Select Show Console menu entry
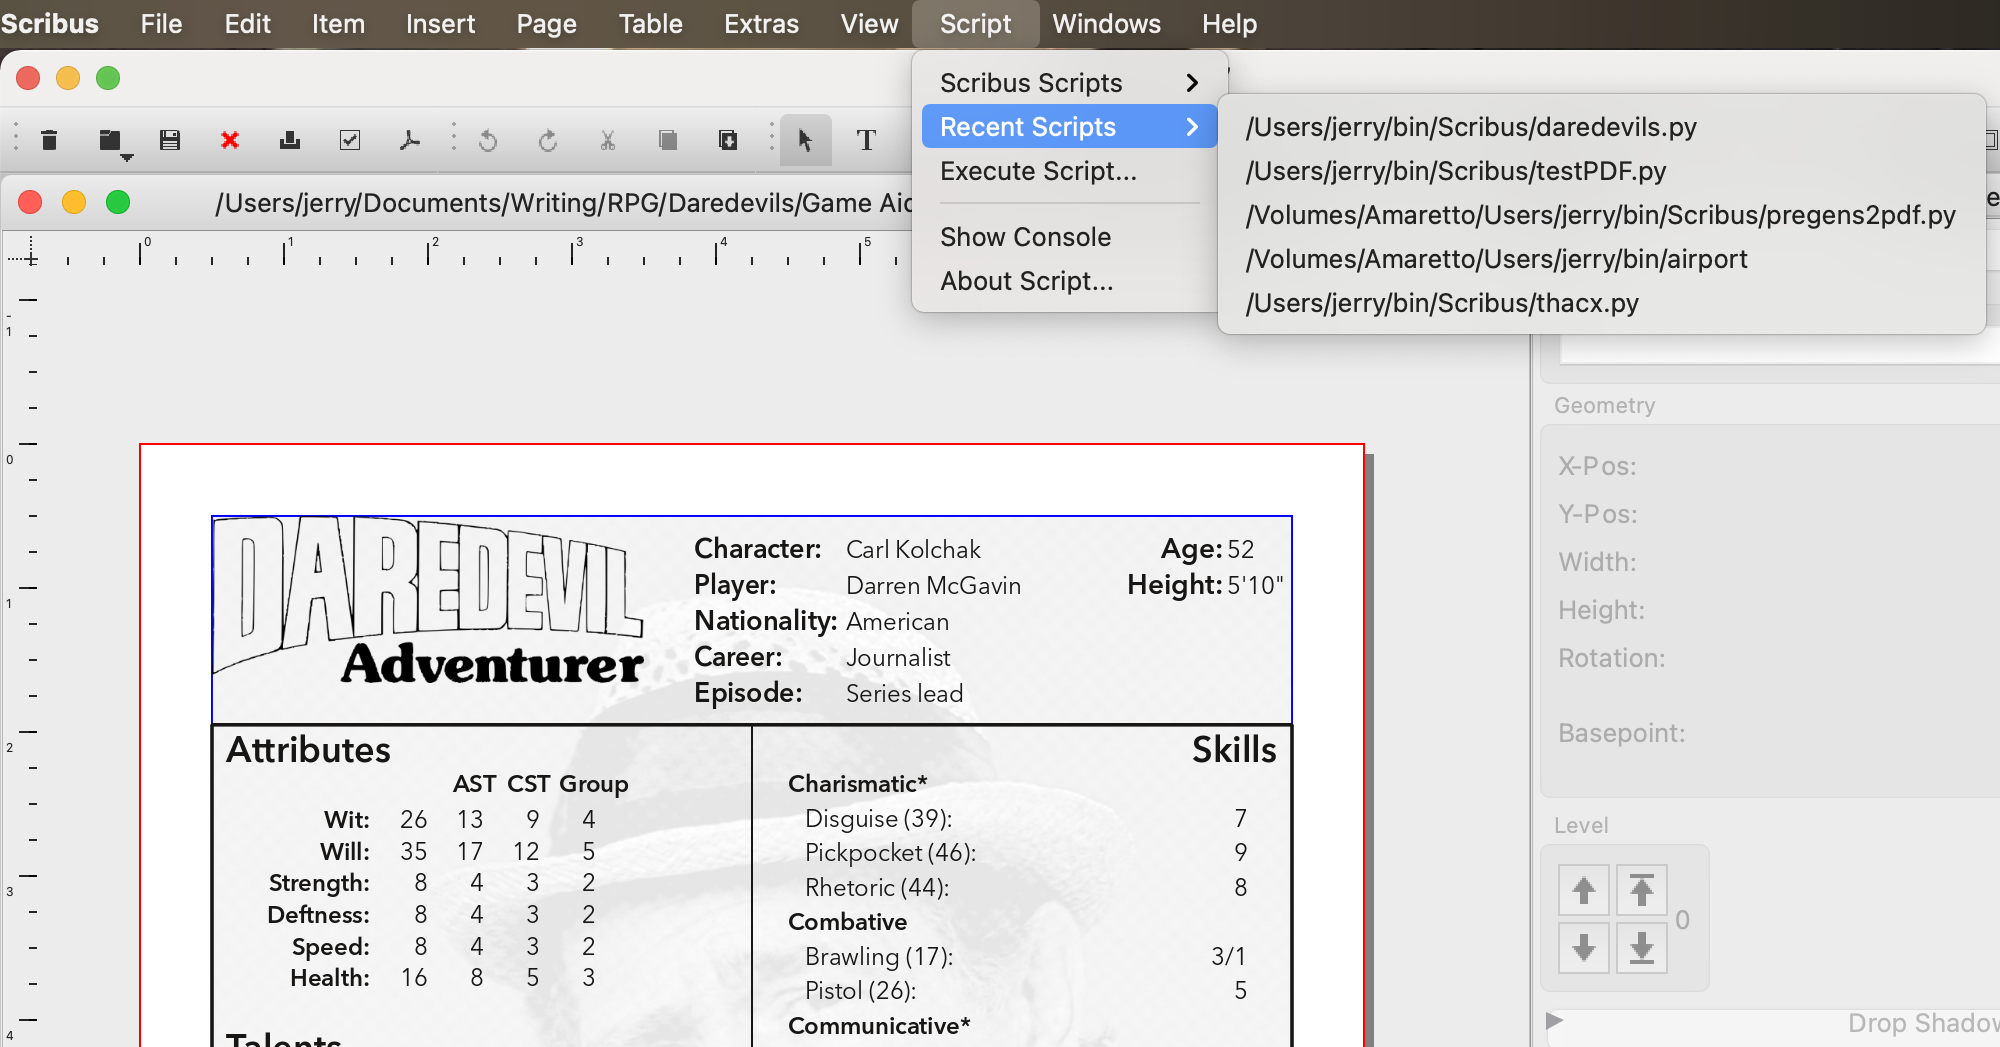This screenshot has width=2000, height=1047. pos(1025,237)
